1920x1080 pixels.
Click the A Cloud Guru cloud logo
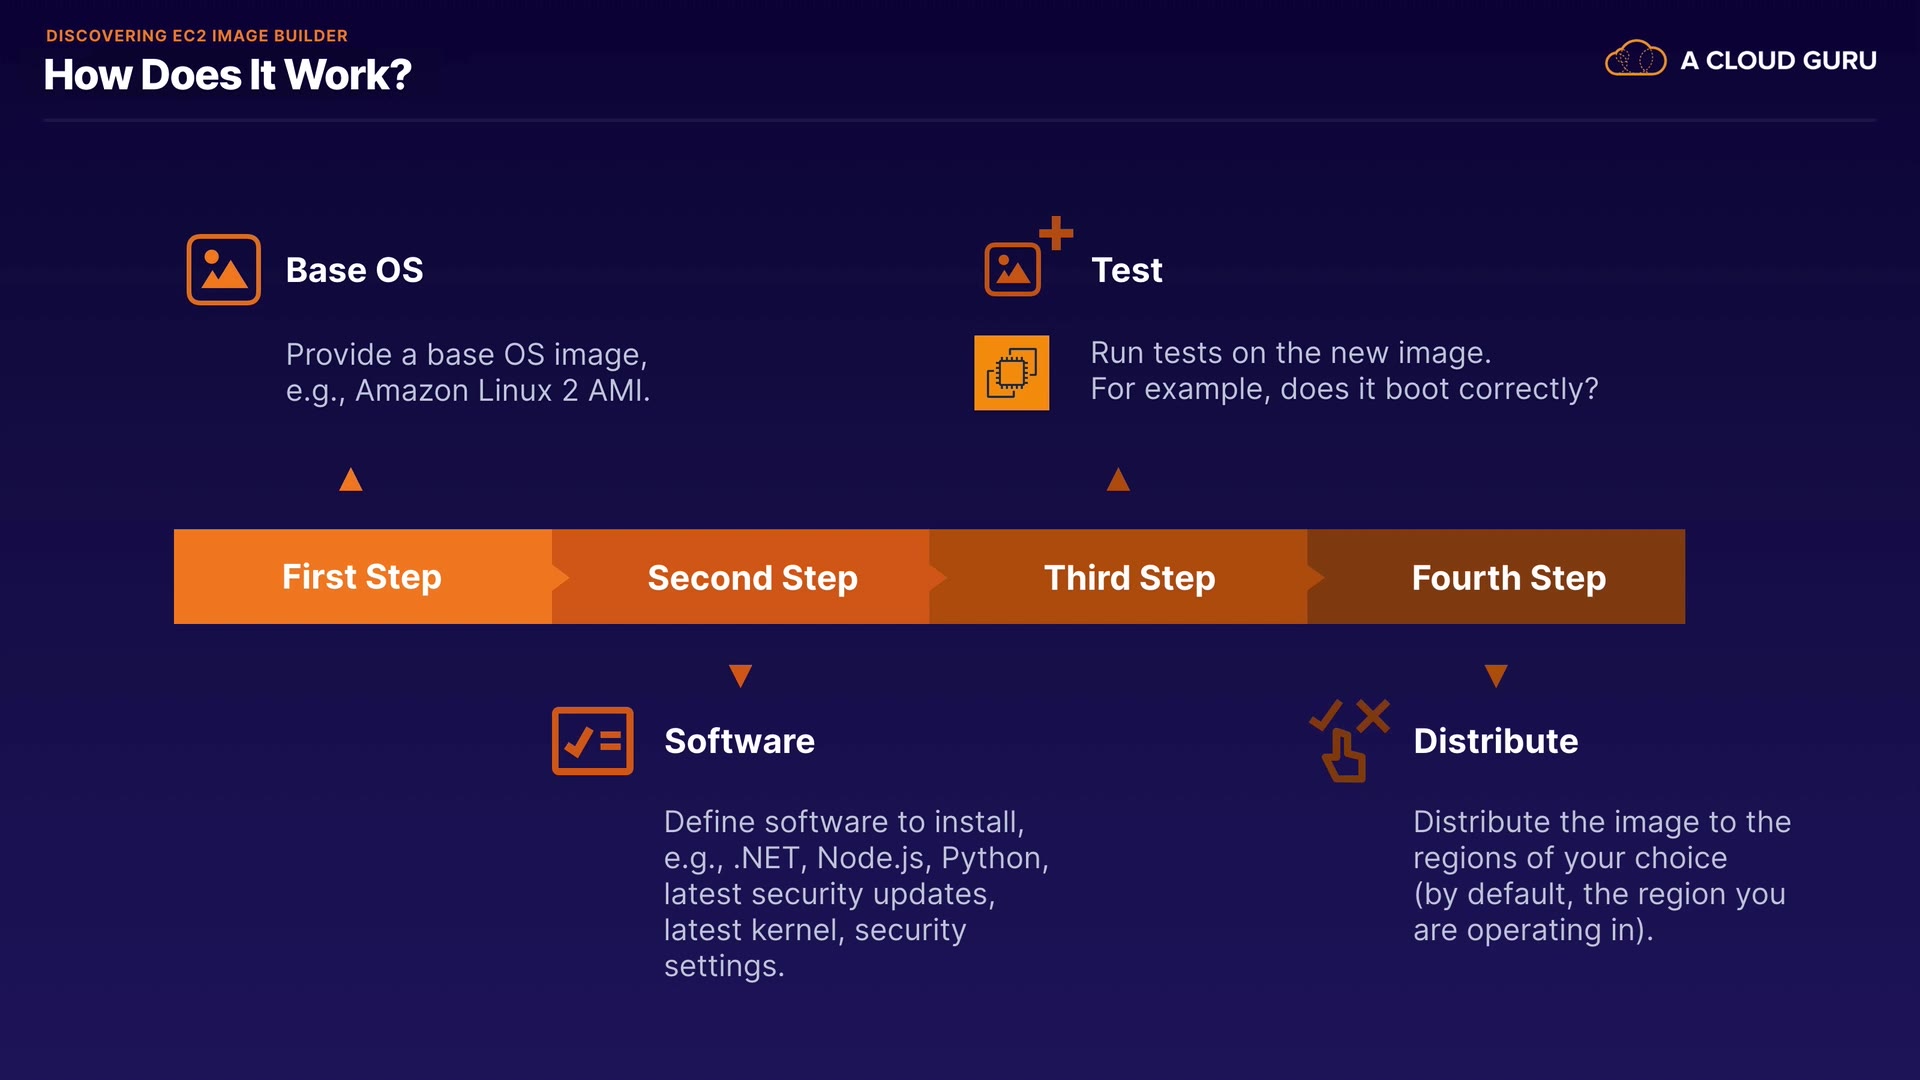(1635, 59)
